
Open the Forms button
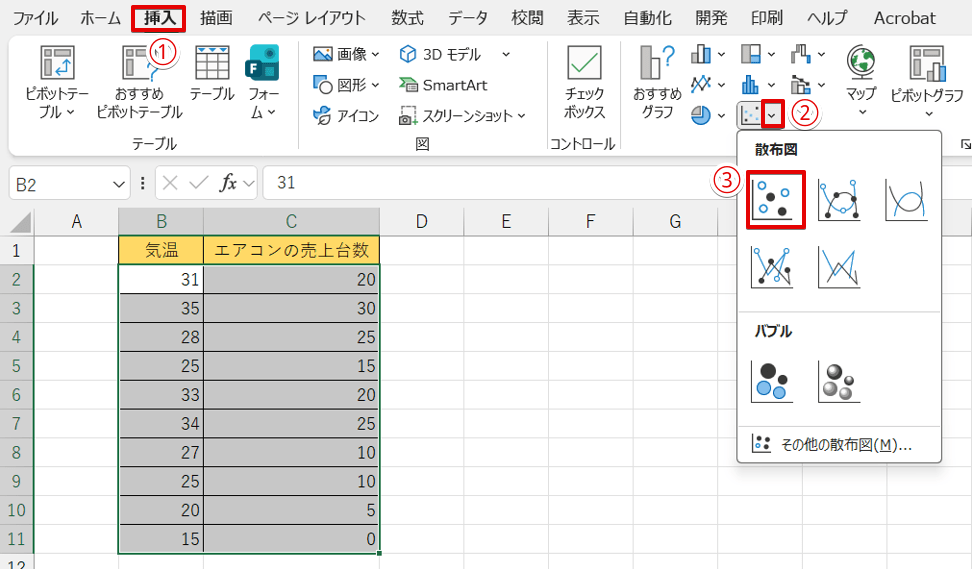pos(262,81)
